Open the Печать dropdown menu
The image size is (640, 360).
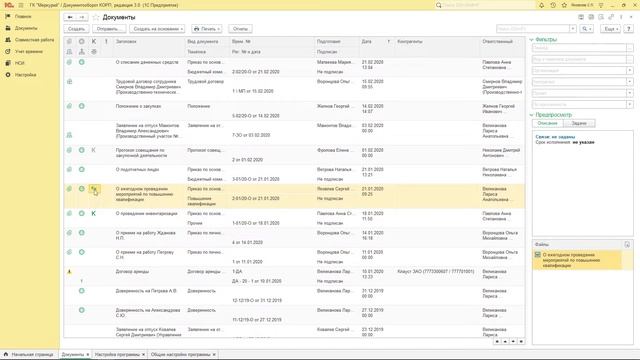click(207, 29)
